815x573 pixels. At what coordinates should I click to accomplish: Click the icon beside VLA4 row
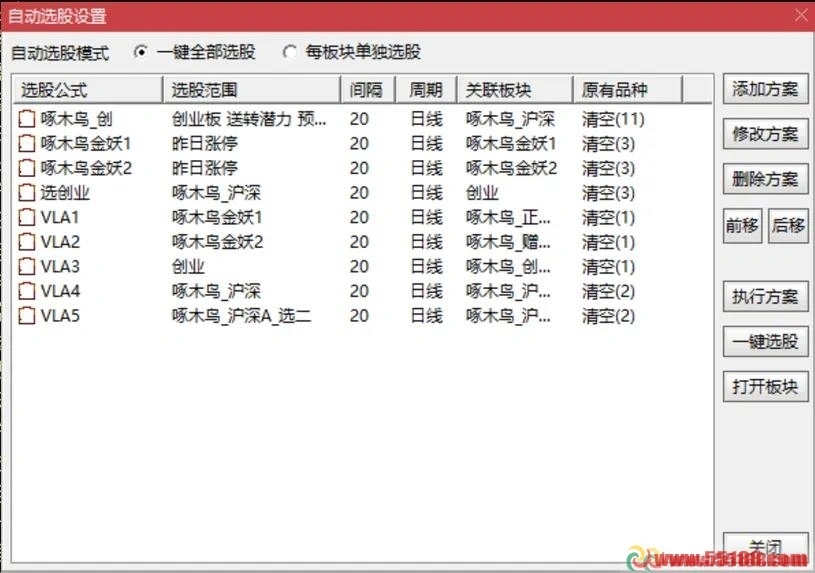pyautogui.click(x=27, y=291)
